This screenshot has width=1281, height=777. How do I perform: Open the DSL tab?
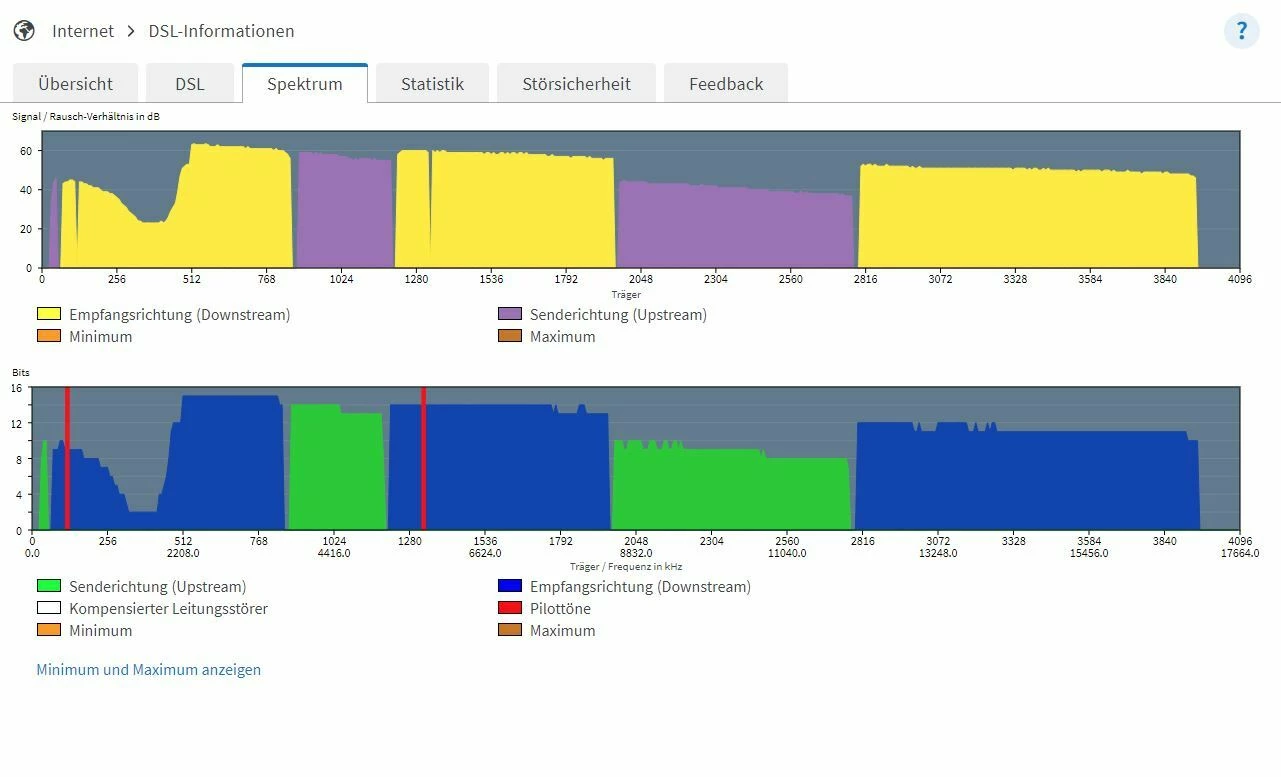click(190, 84)
